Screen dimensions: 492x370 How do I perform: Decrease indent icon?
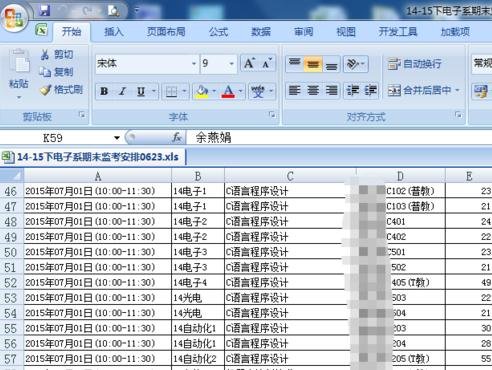[x=353, y=90]
